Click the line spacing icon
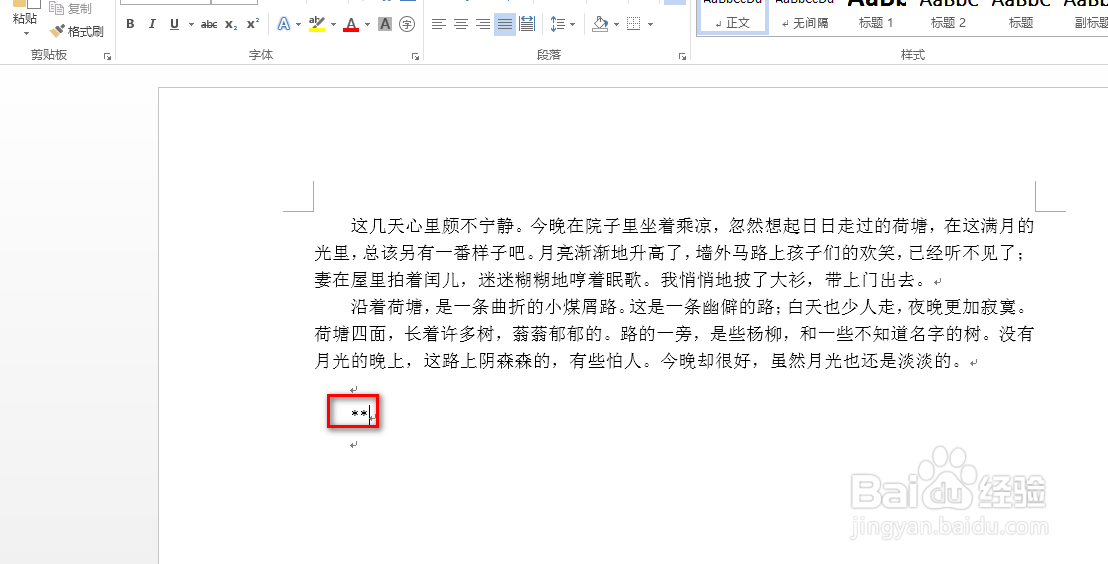The width and height of the screenshot is (1108, 564). (x=558, y=25)
